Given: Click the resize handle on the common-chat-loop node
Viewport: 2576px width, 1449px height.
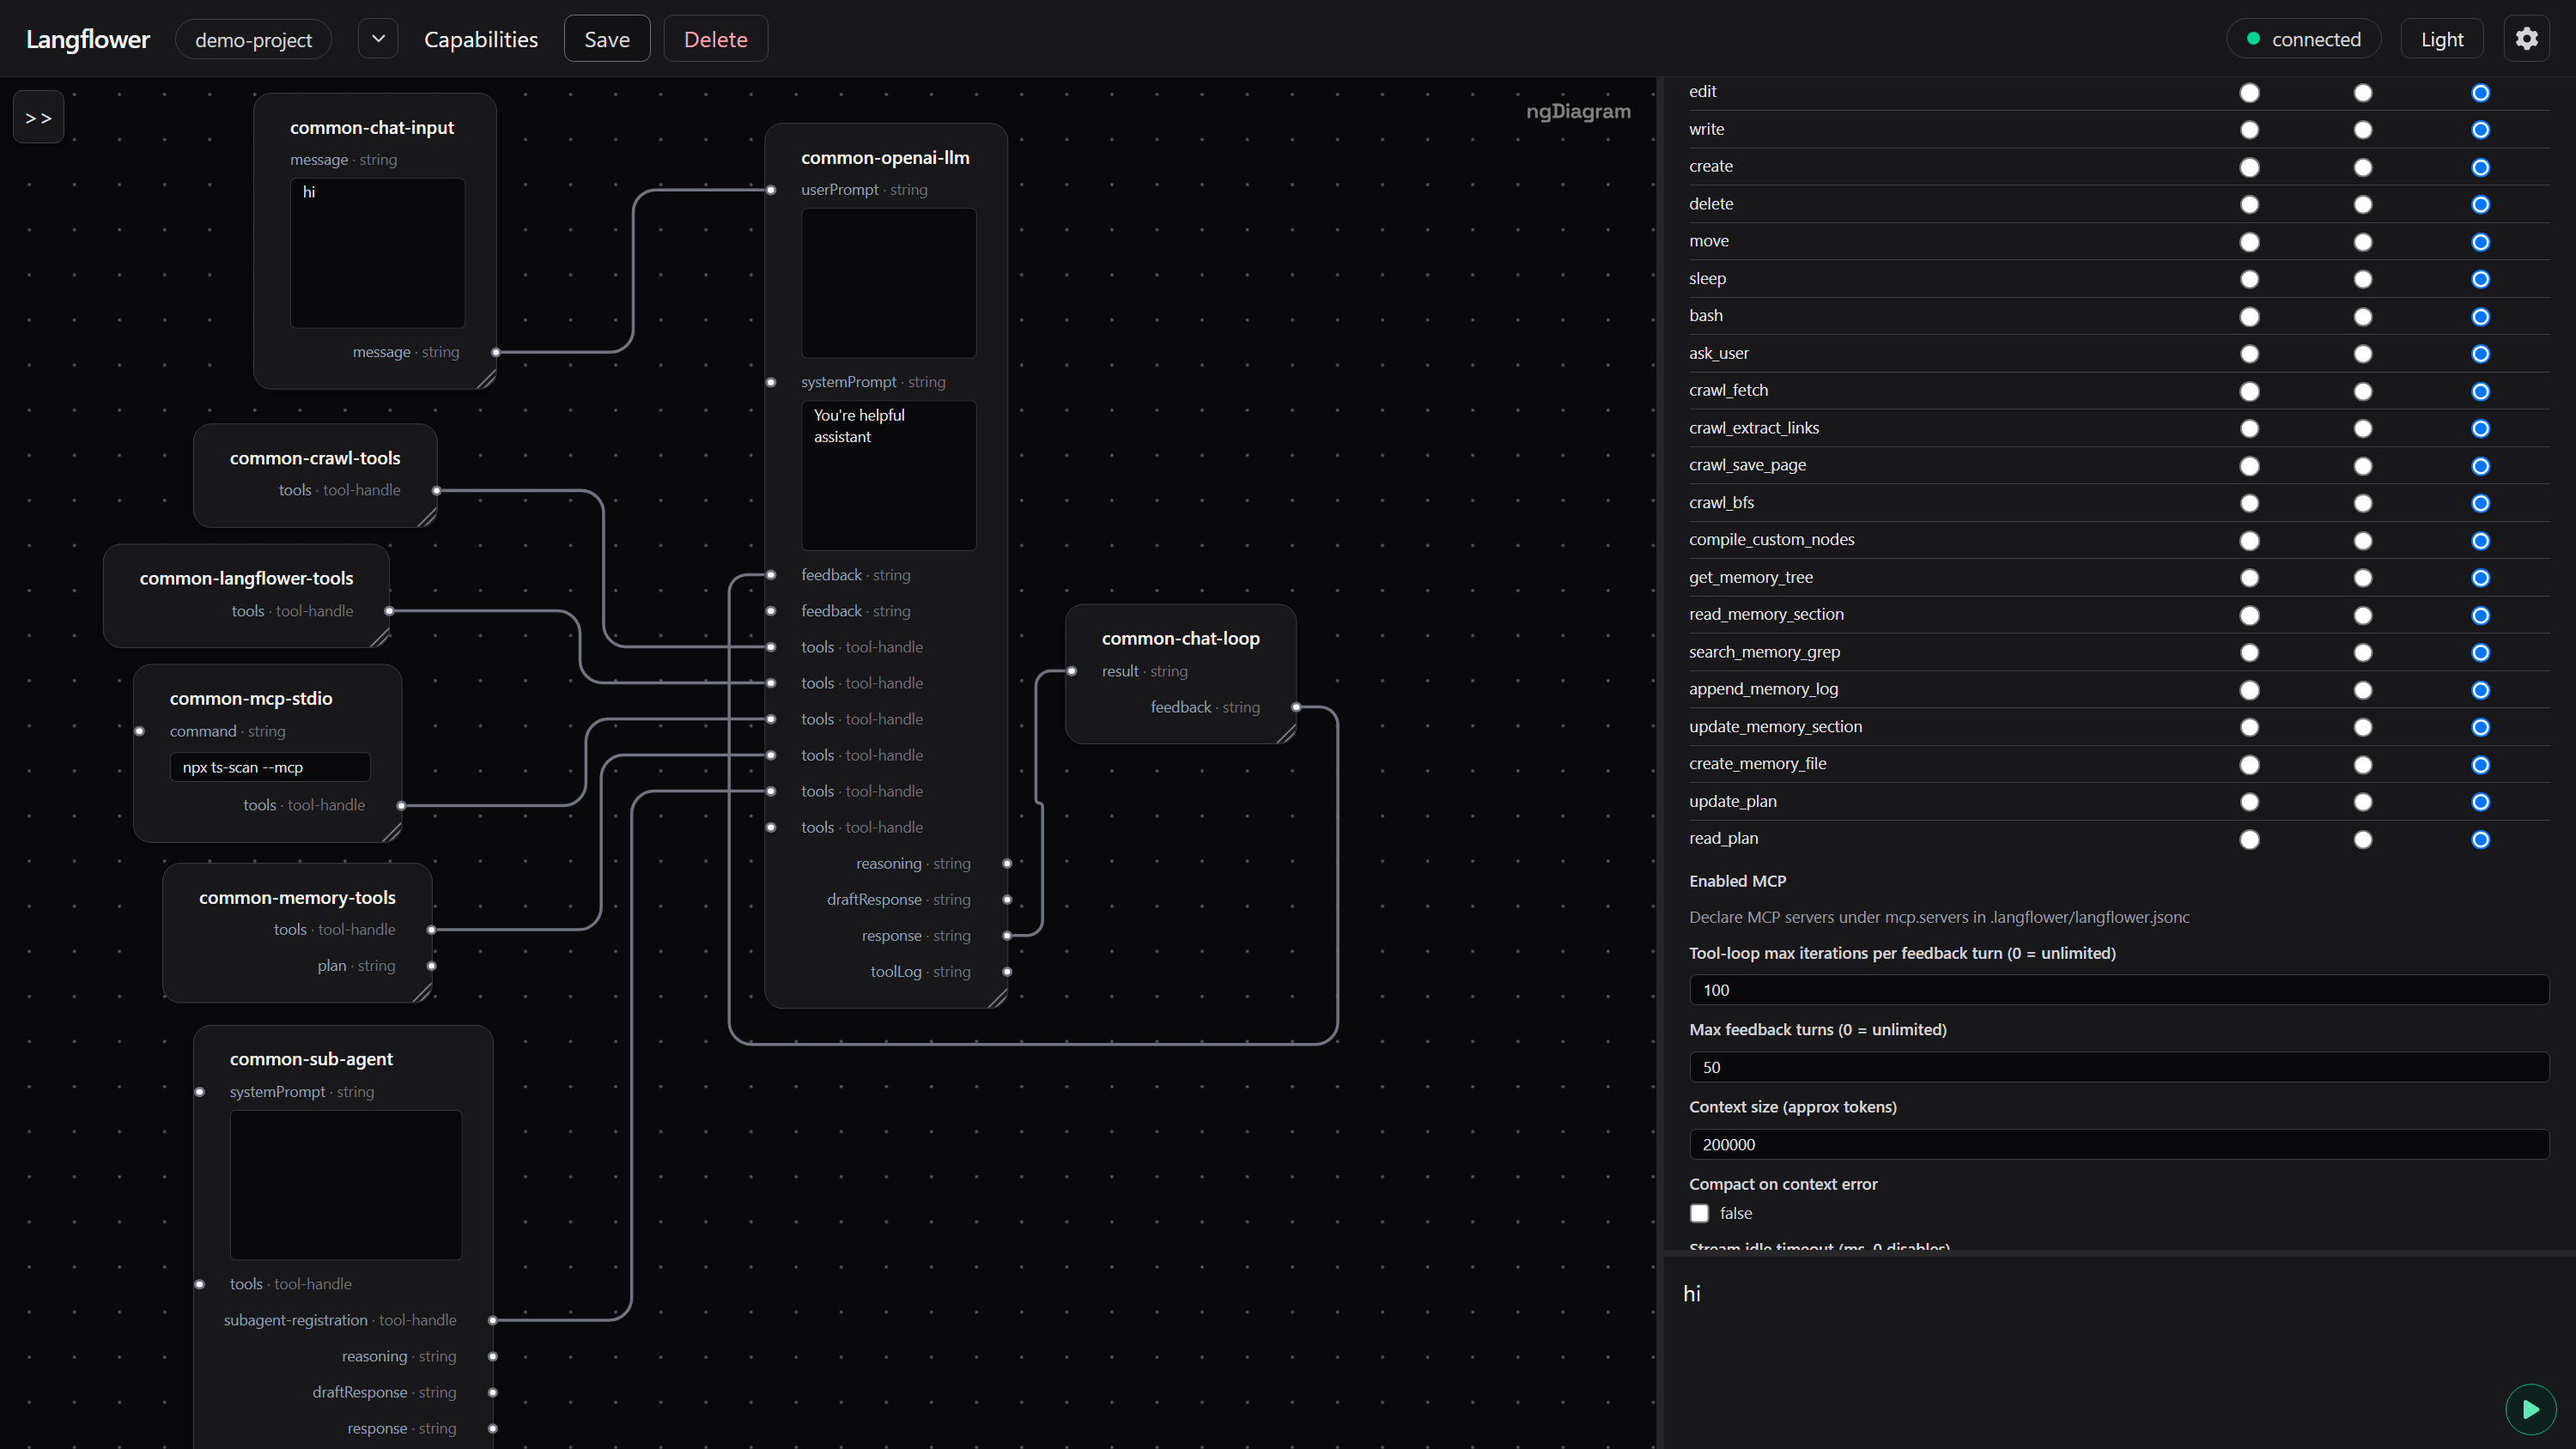Looking at the screenshot, I should coord(1287,734).
